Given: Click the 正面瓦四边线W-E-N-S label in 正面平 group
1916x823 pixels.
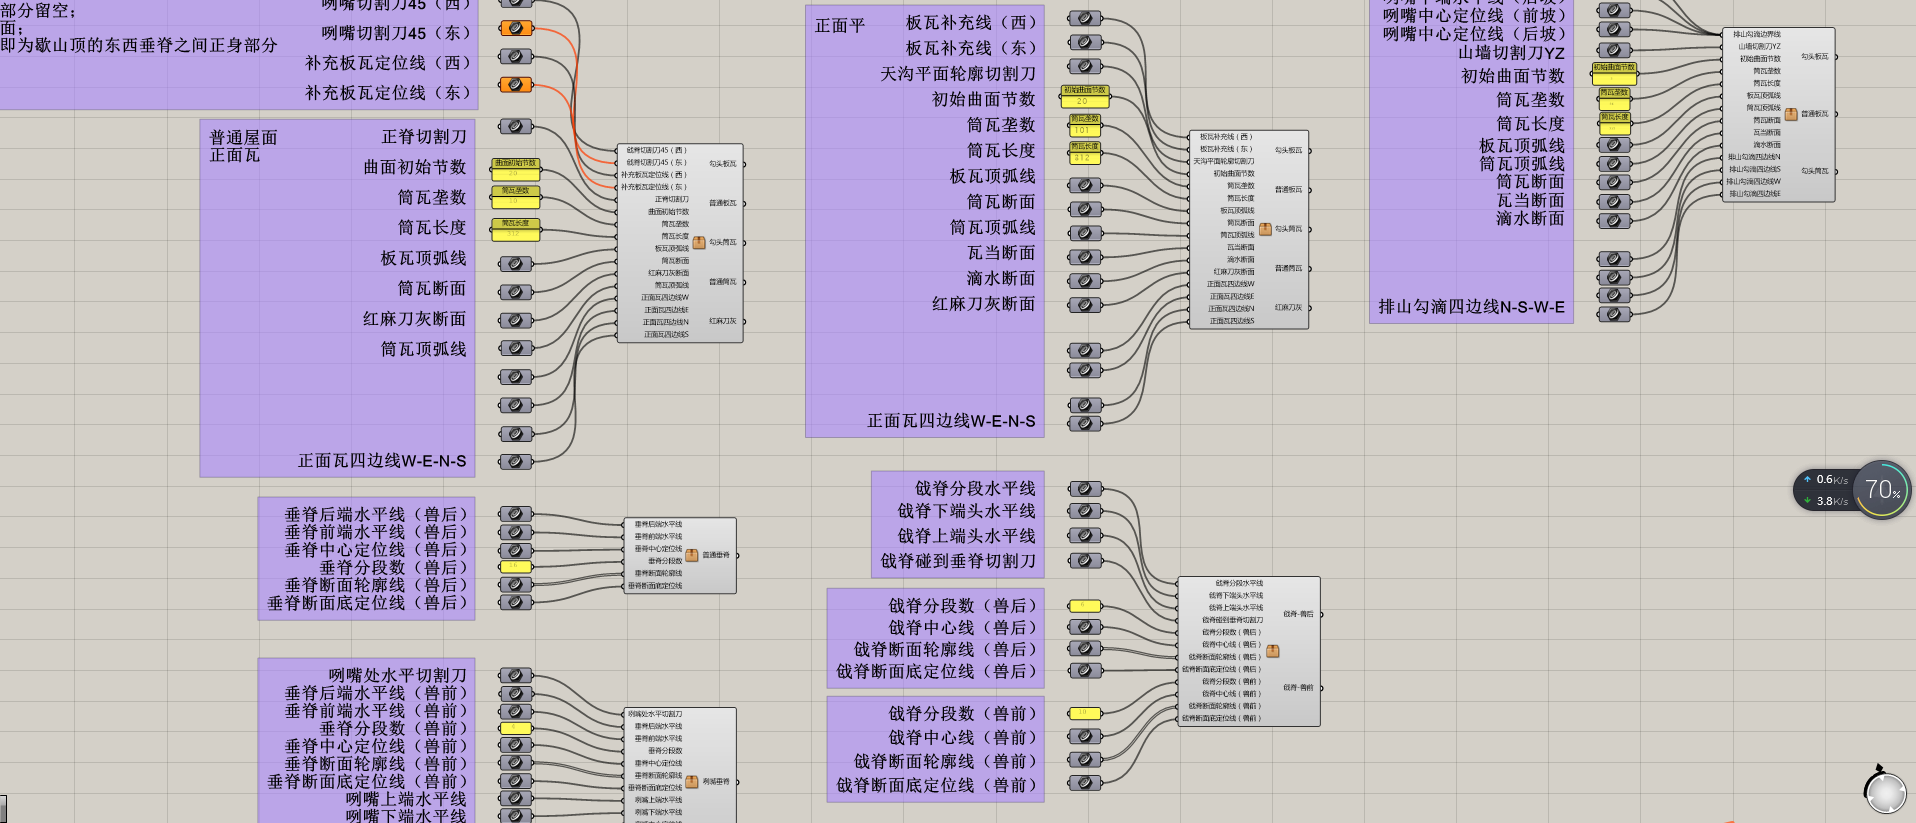Looking at the screenshot, I should tap(951, 421).
